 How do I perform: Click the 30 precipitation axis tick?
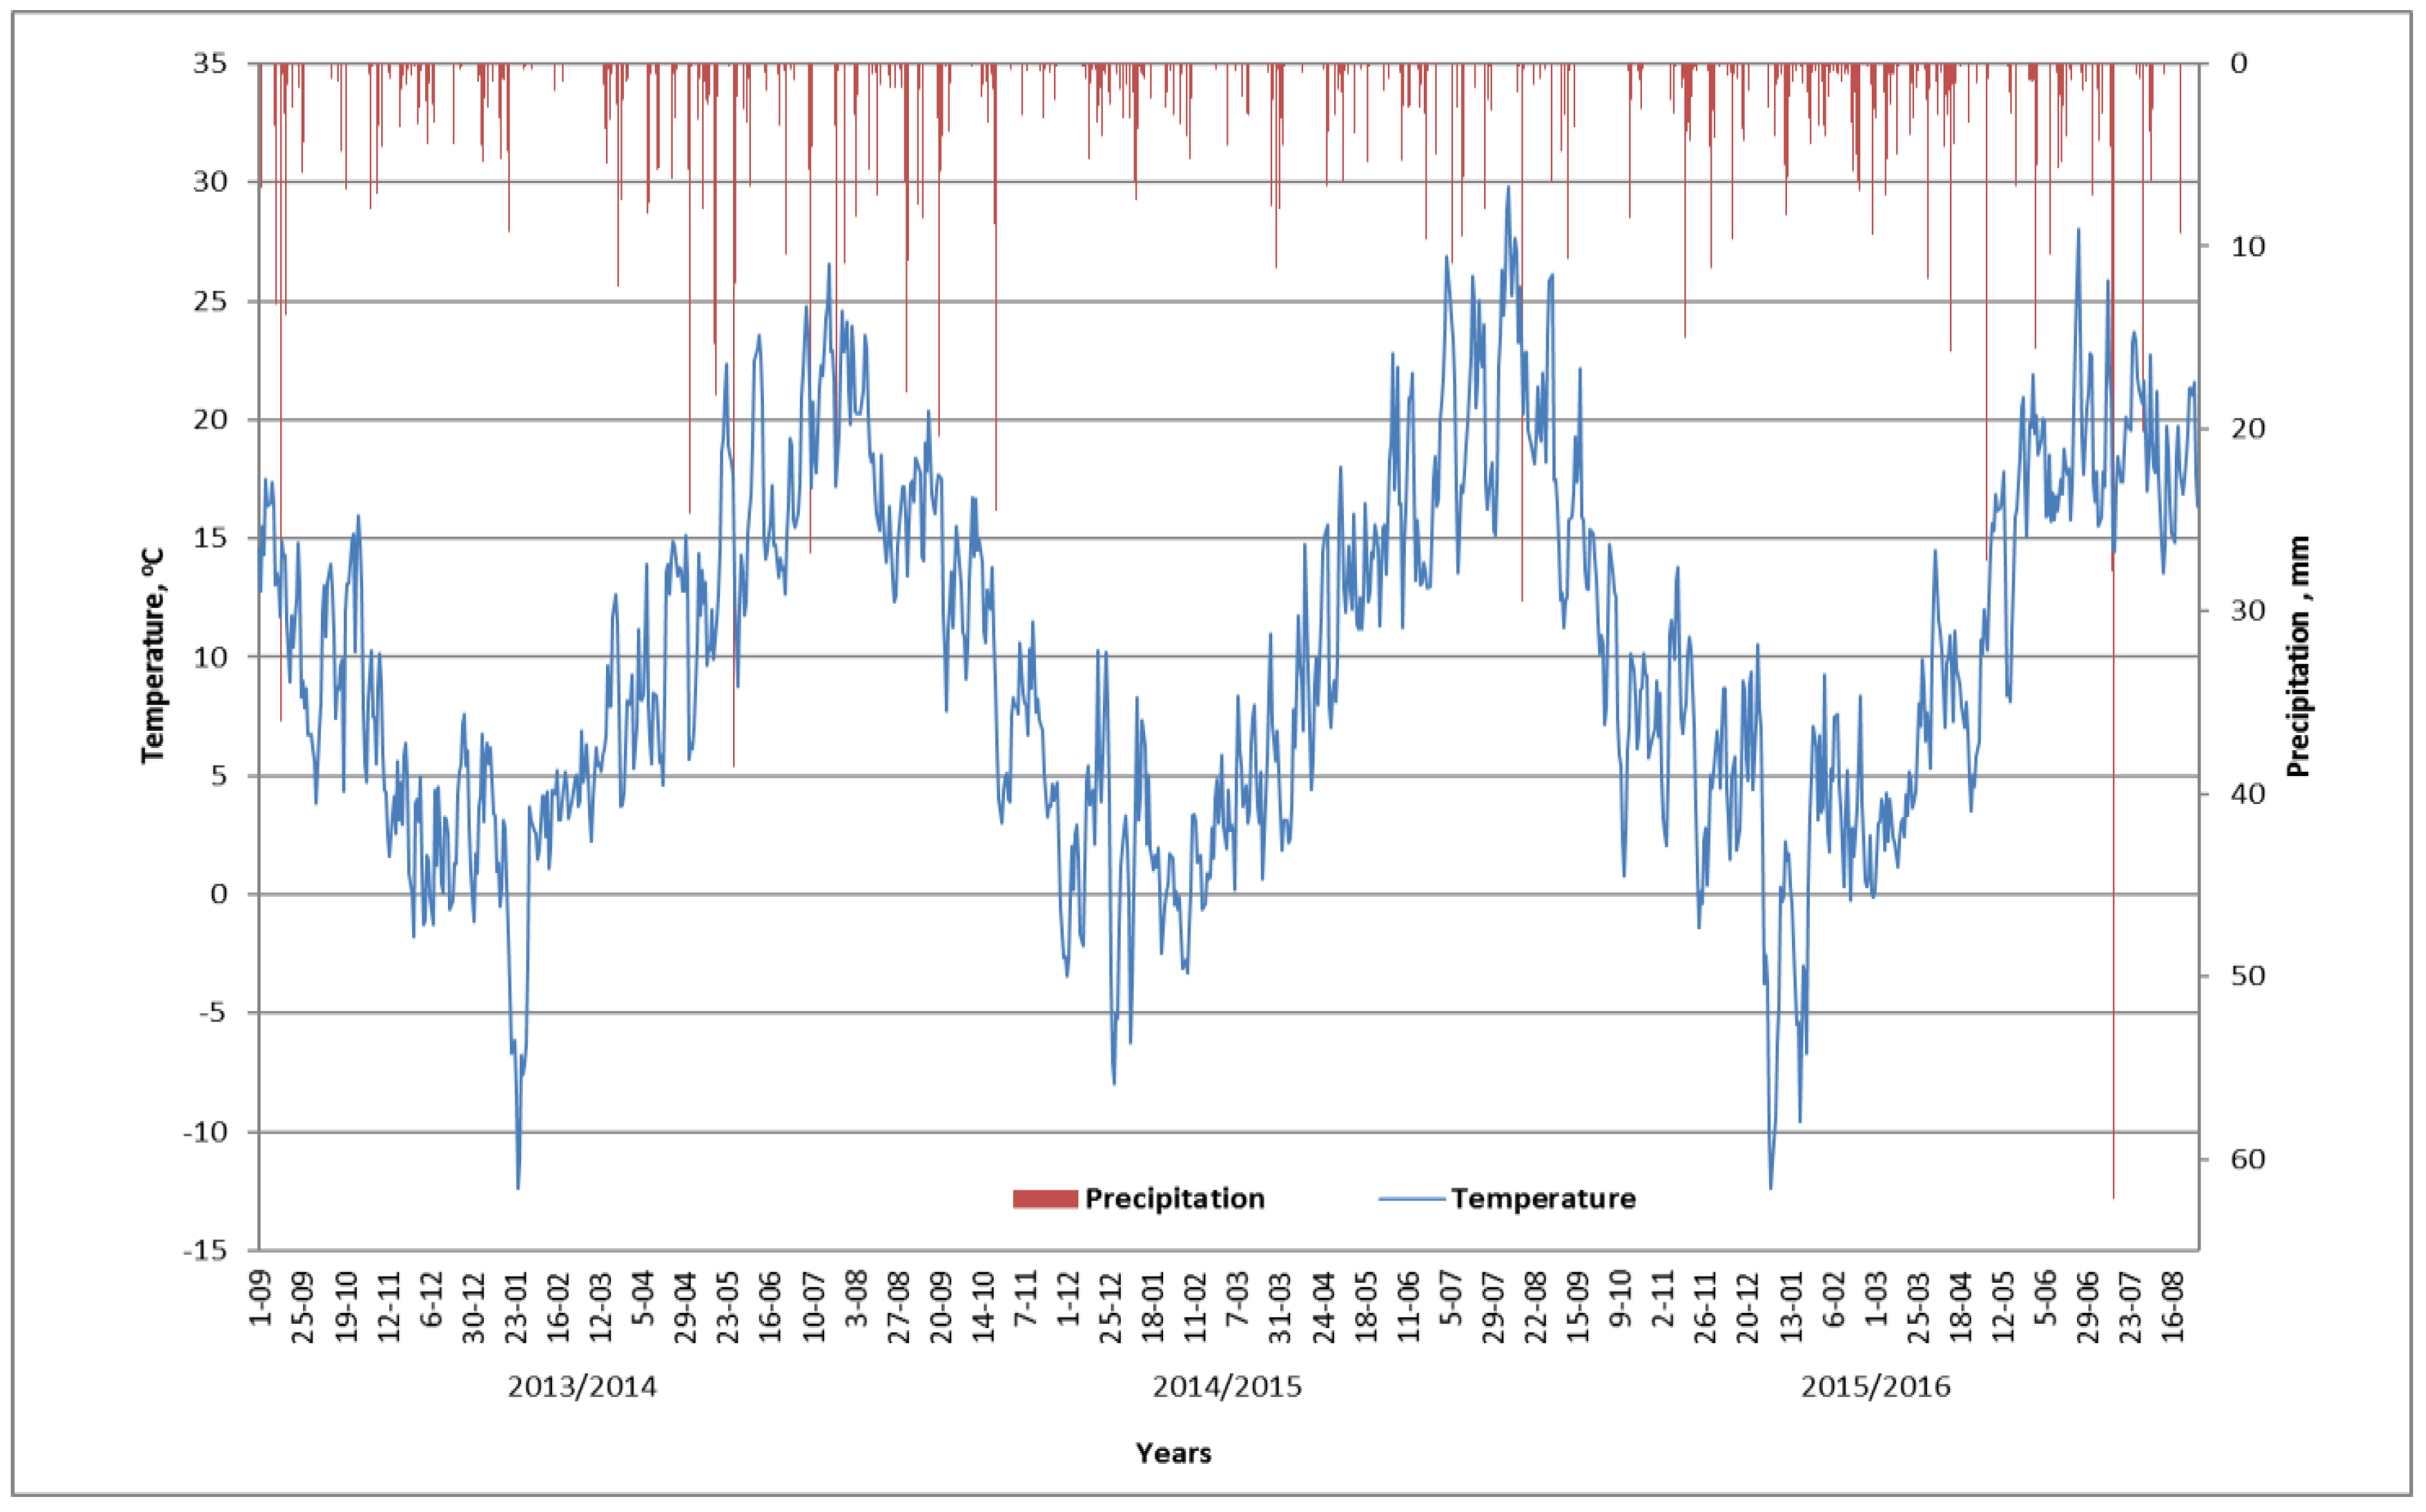pos(2248,610)
